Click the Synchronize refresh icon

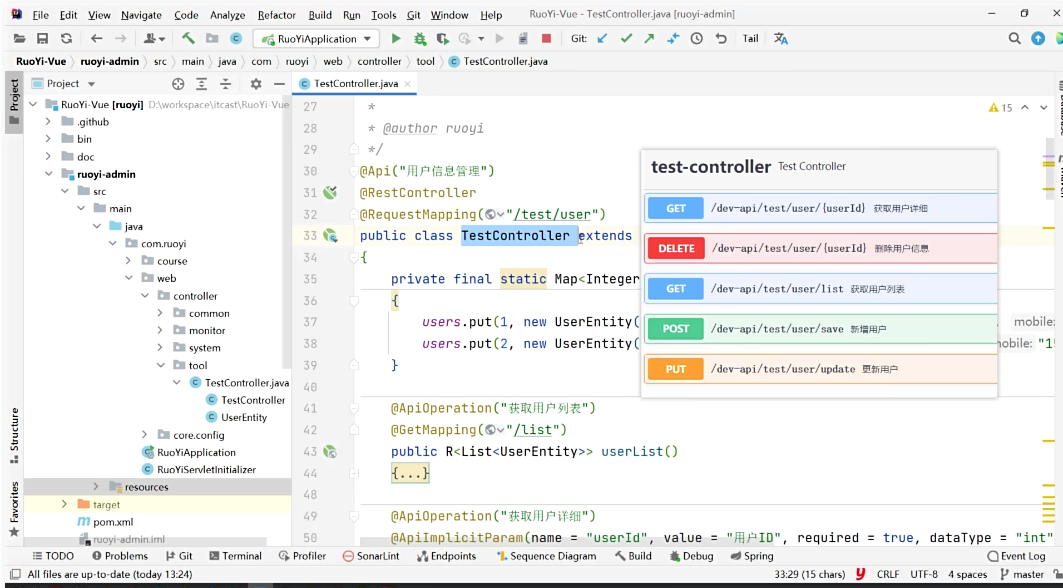coord(66,39)
